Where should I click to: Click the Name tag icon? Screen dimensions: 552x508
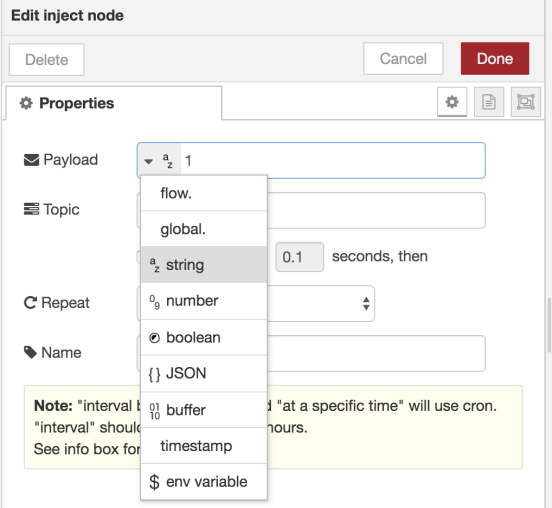[30, 352]
